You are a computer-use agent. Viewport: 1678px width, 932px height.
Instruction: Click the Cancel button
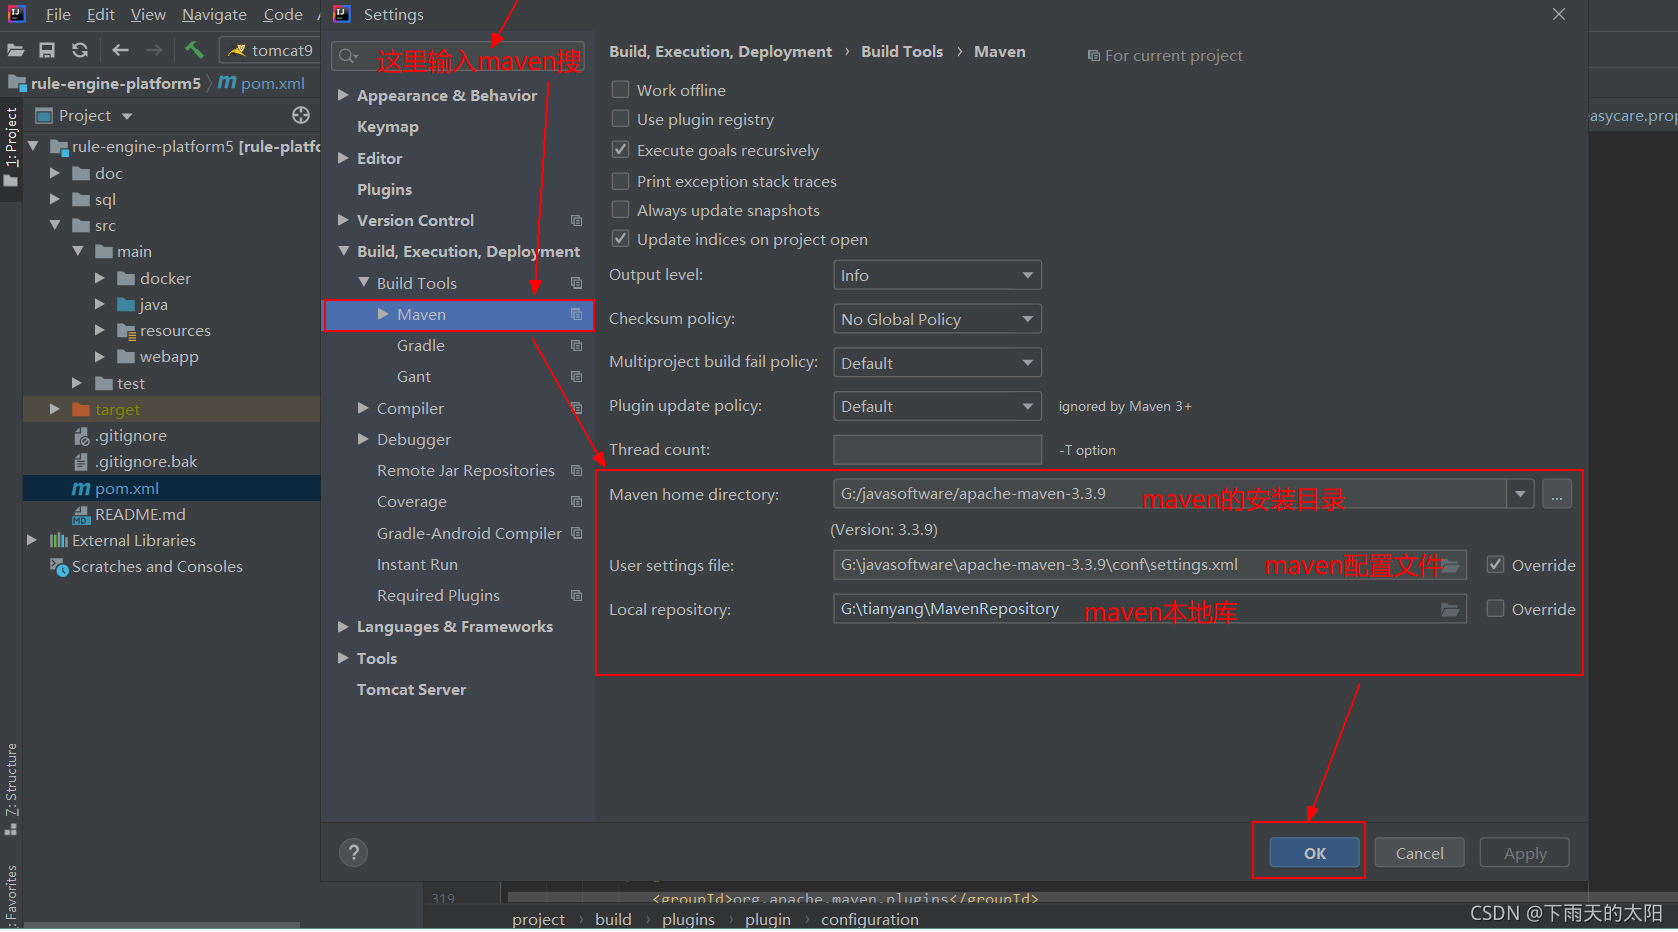(1420, 853)
